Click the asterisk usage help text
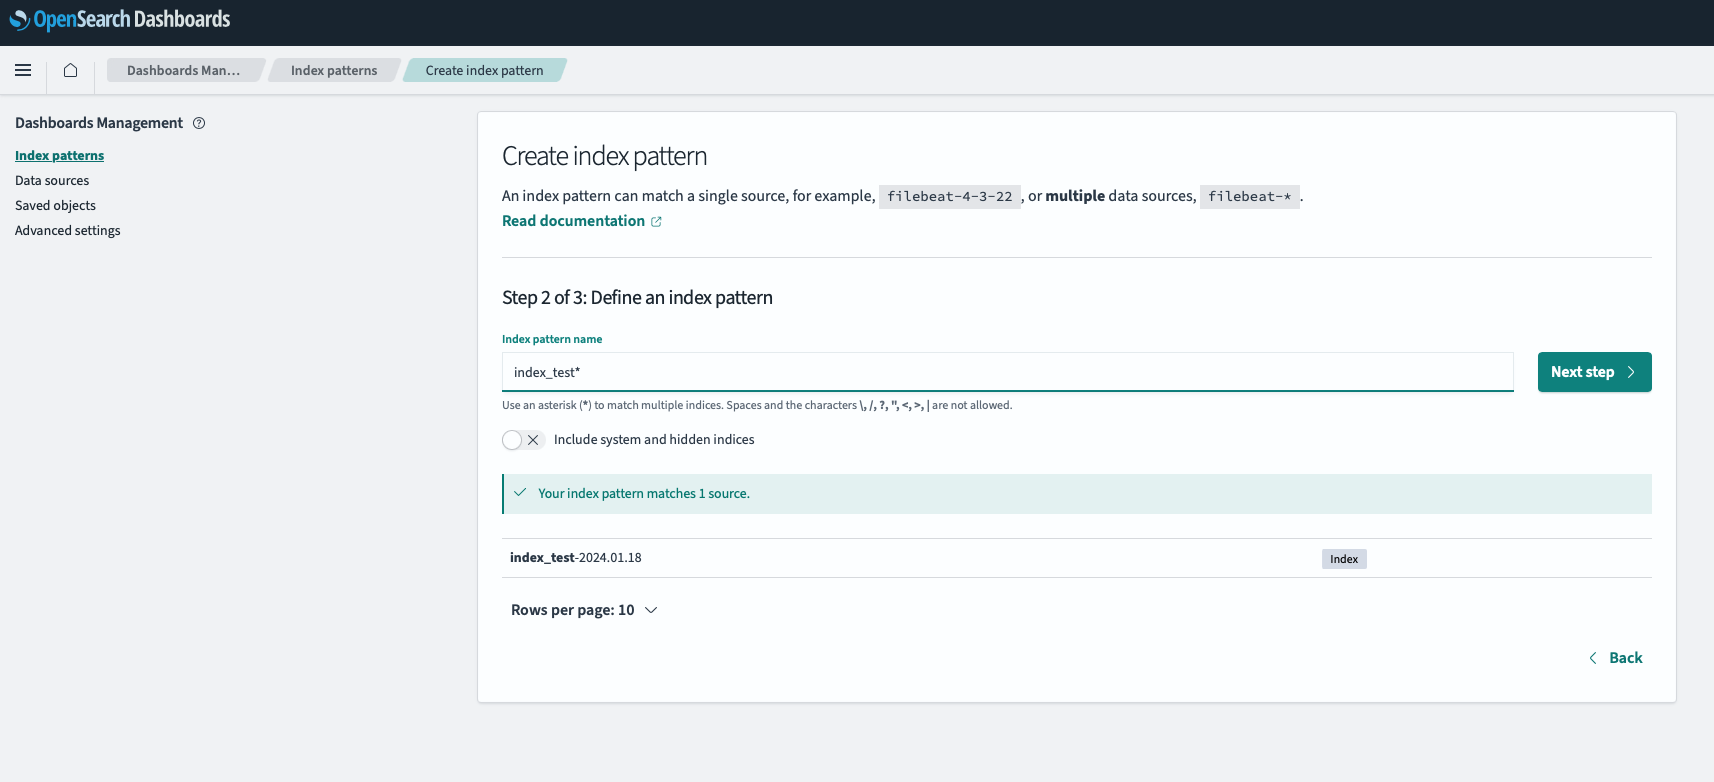The width and height of the screenshot is (1714, 782). click(757, 405)
